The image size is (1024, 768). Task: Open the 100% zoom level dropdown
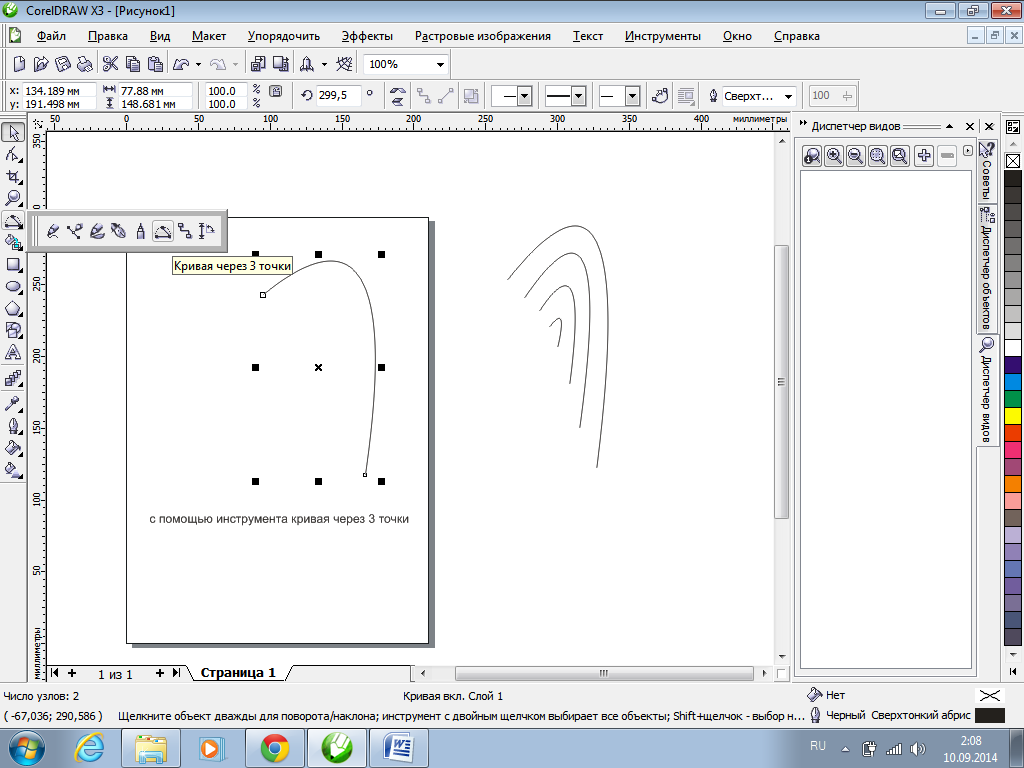click(x=440, y=65)
